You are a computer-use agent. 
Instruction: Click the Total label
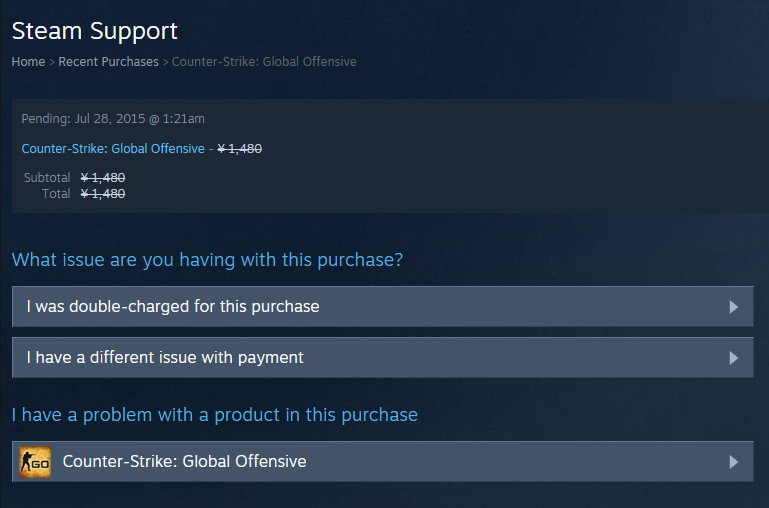point(56,194)
